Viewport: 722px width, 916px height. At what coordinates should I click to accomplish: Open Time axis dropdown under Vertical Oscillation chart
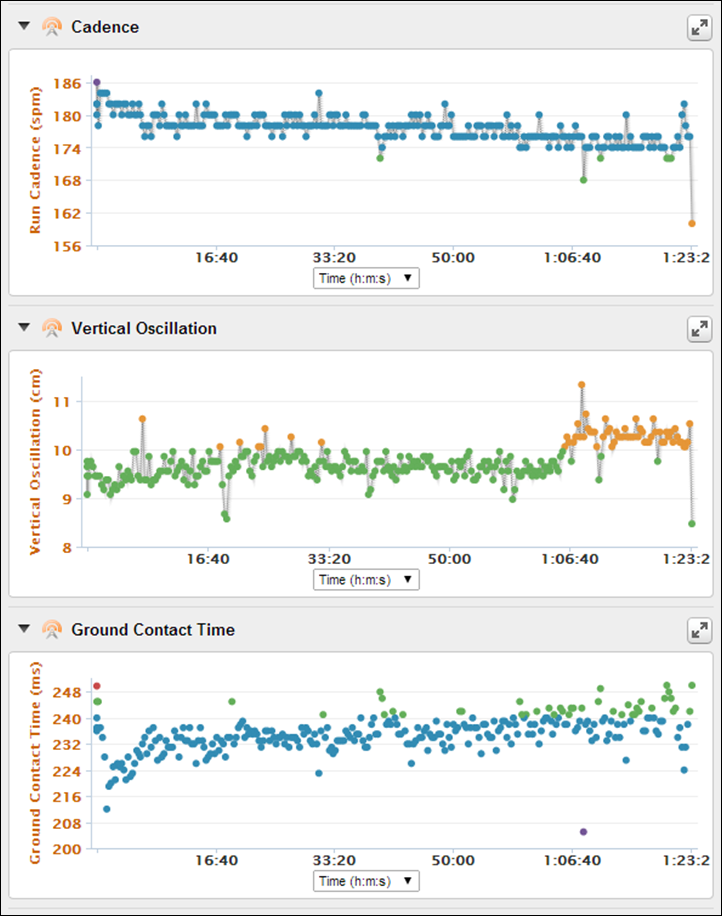tap(366, 580)
